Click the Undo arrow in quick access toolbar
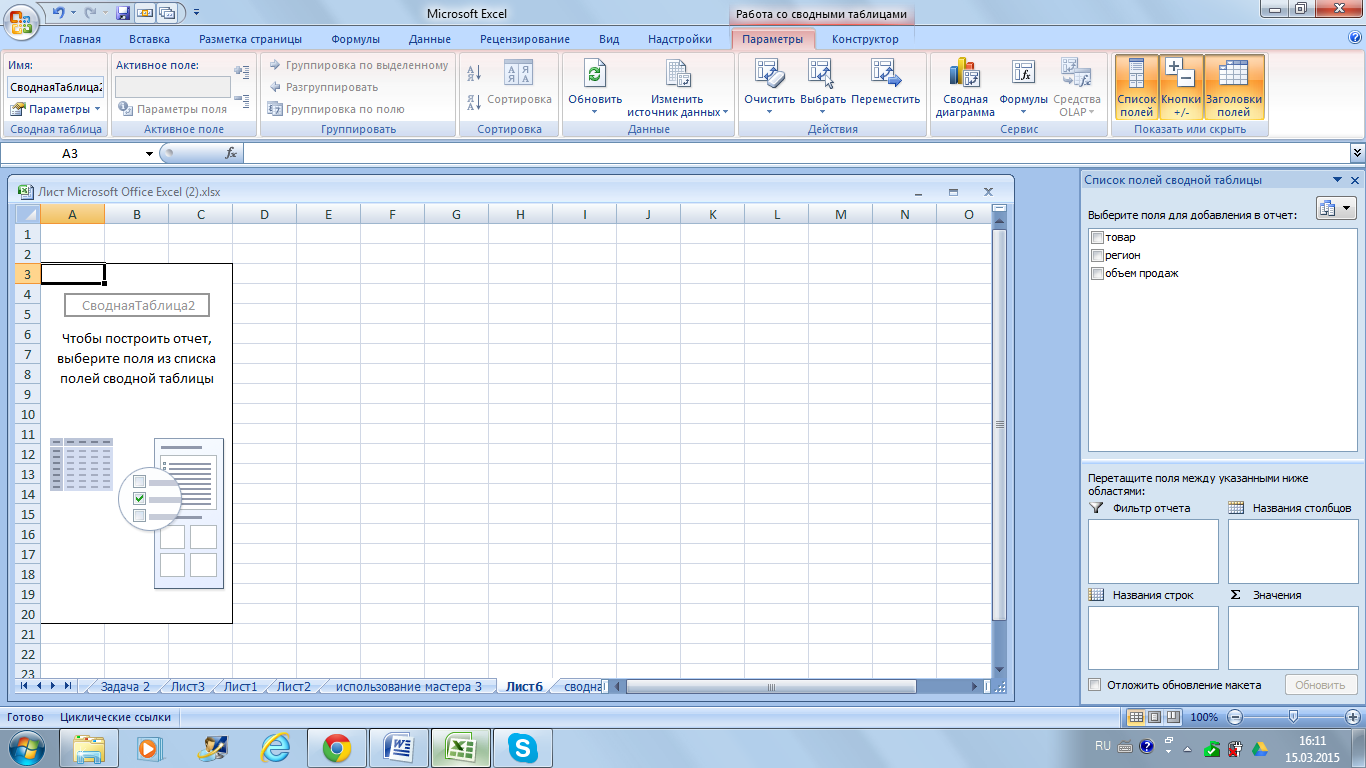1366x768 pixels. (x=59, y=13)
